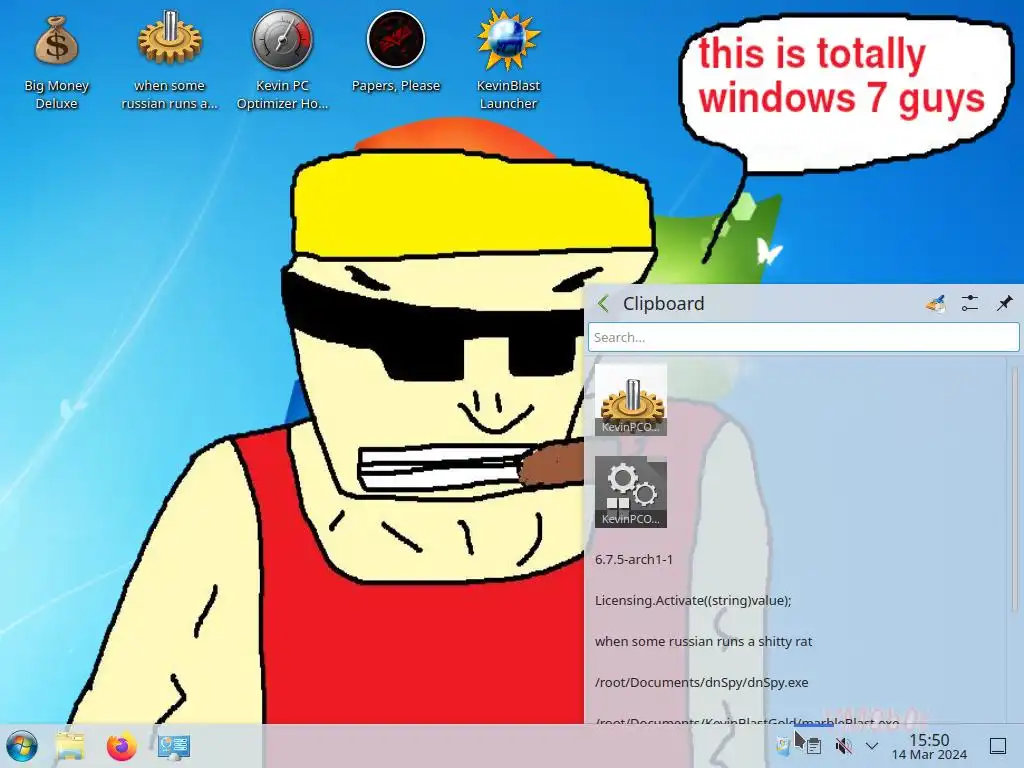
Task: Open the first system tray document icon
Action: tap(782, 746)
